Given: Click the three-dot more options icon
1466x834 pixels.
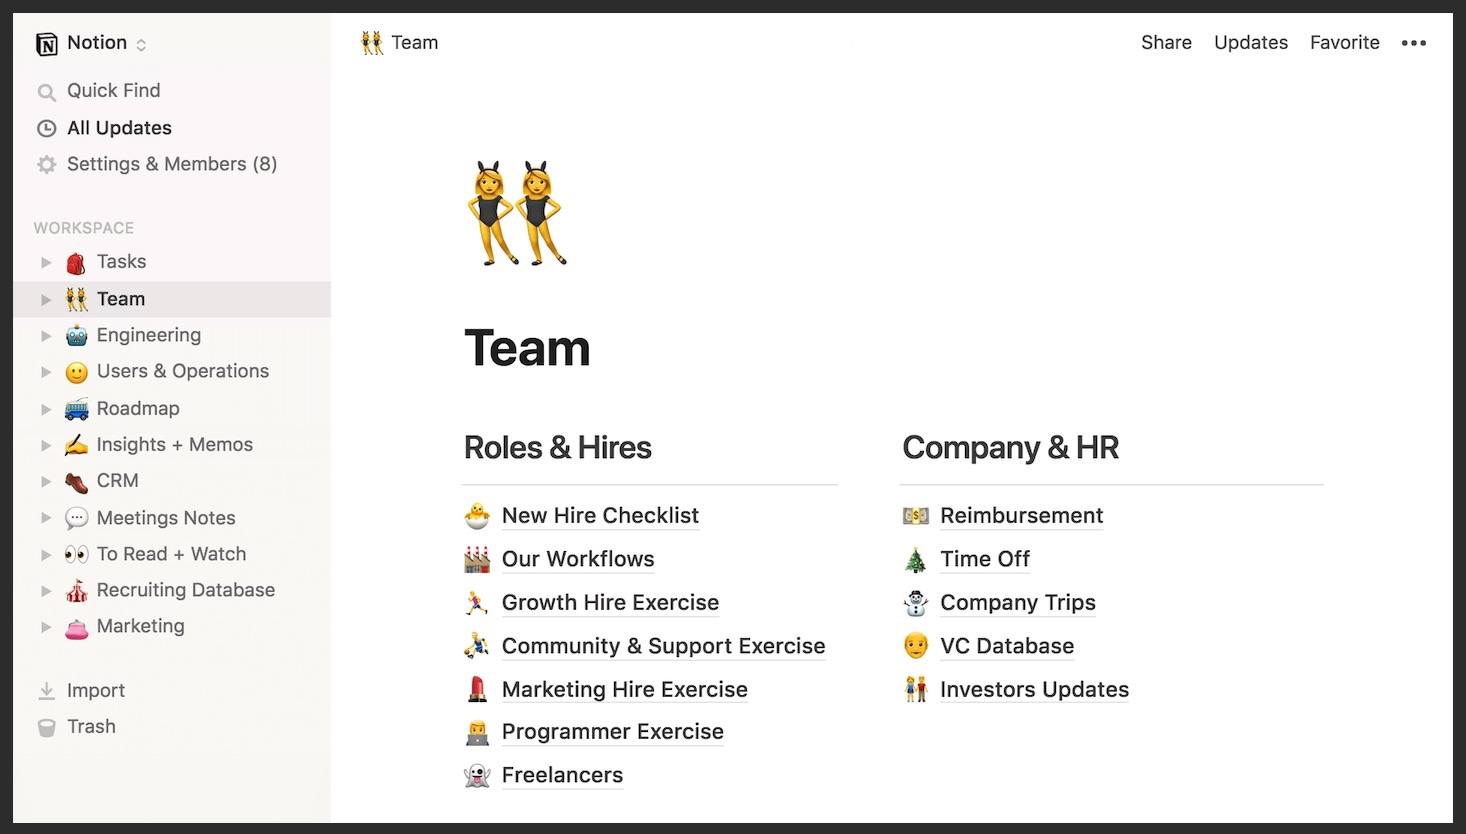Looking at the screenshot, I should pos(1413,43).
